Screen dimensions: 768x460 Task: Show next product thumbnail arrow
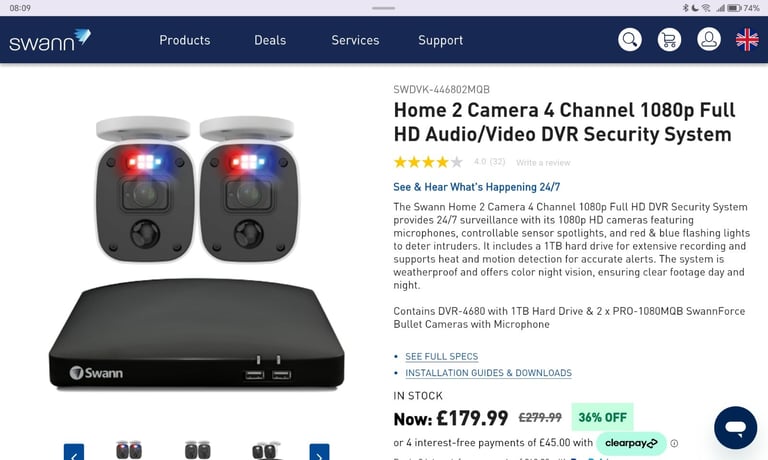pos(319,453)
